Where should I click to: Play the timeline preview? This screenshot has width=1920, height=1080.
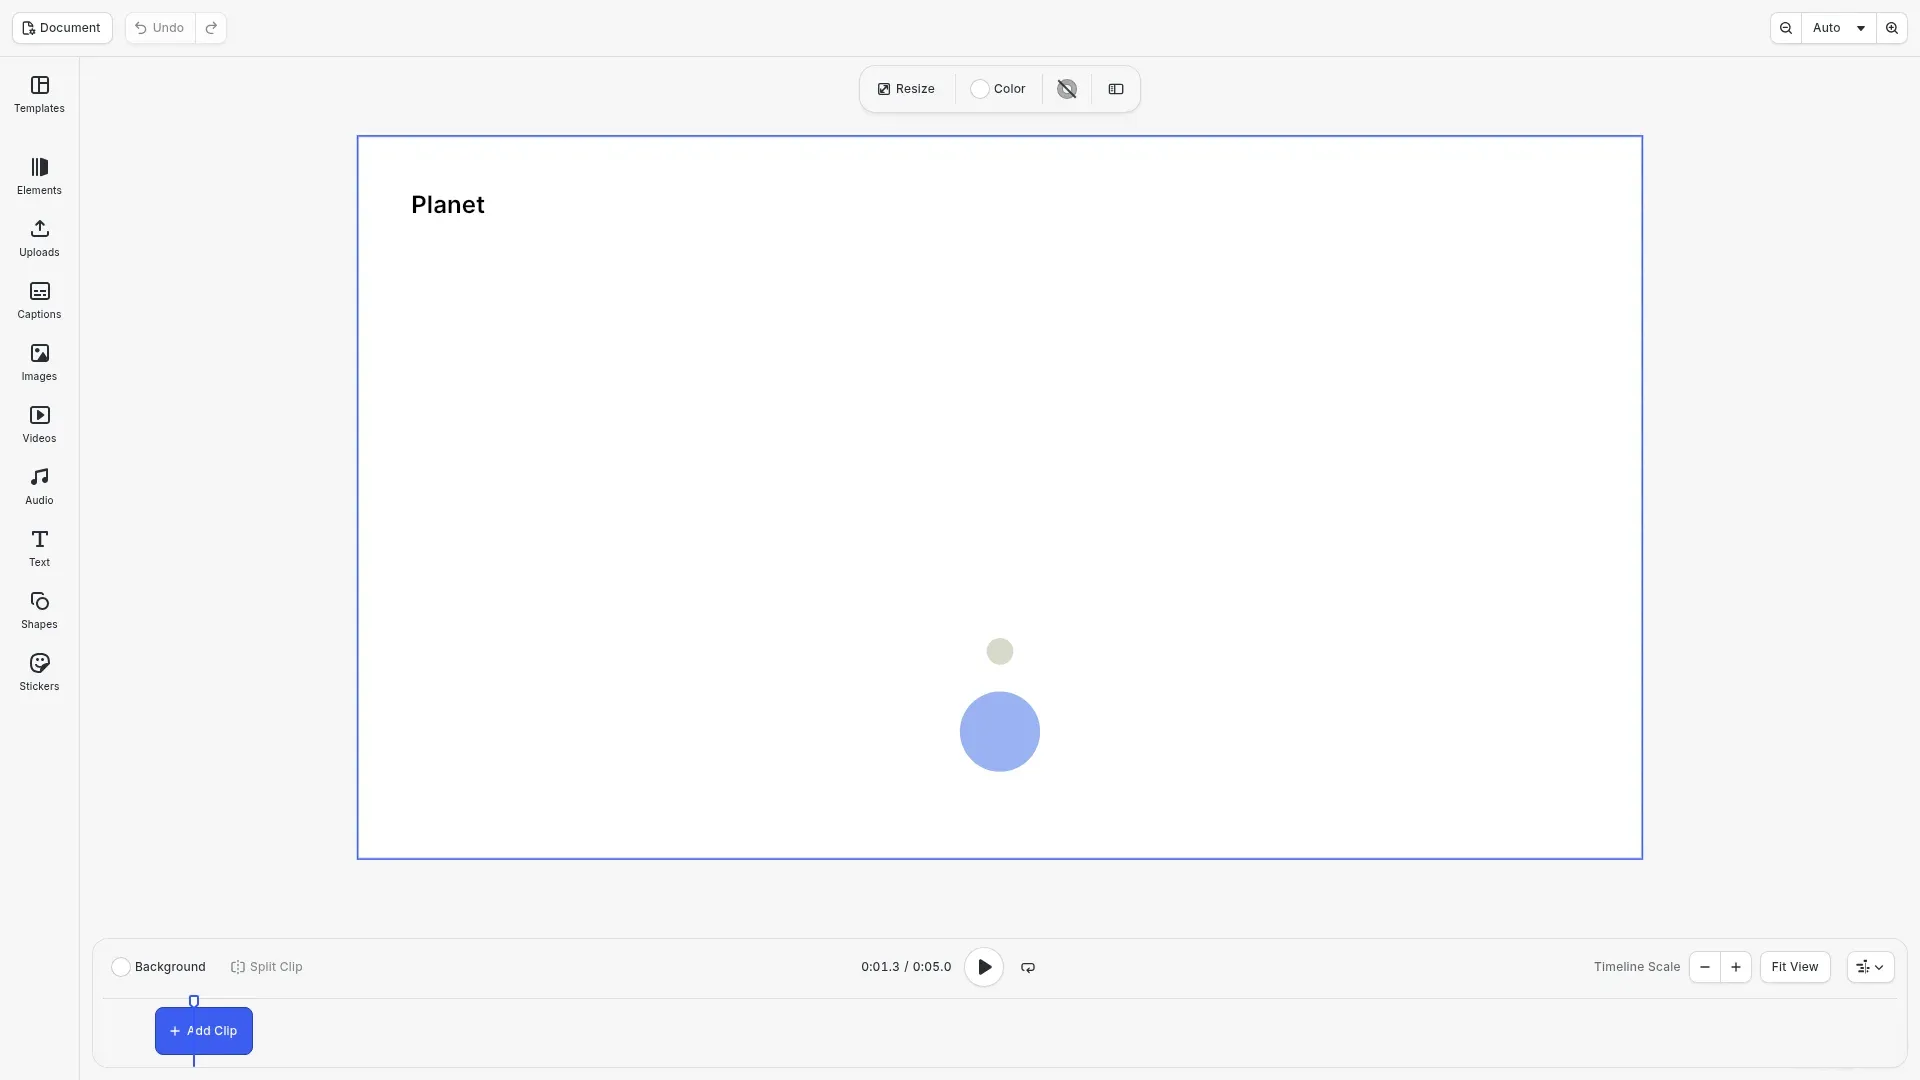tap(984, 967)
